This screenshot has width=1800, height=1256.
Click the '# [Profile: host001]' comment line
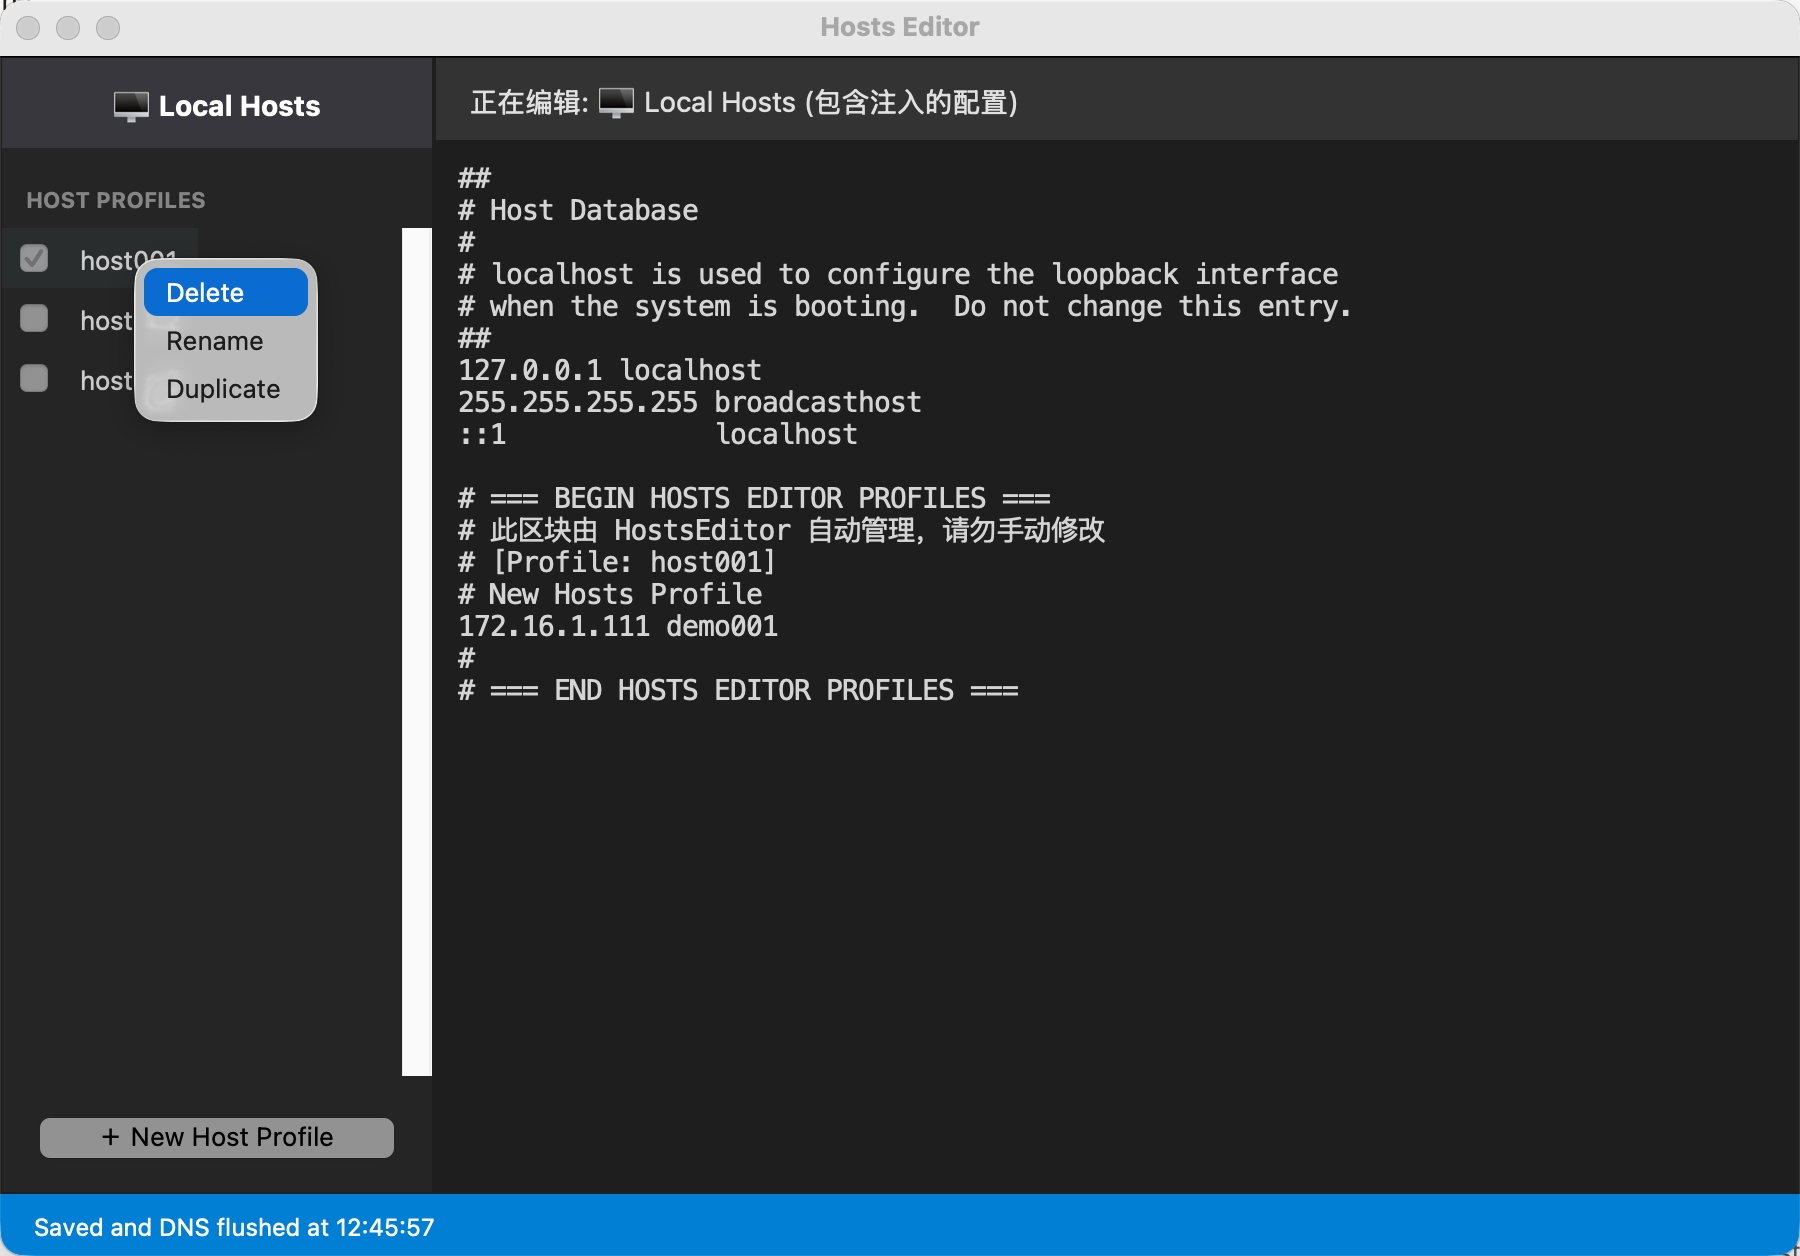[x=617, y=562]
